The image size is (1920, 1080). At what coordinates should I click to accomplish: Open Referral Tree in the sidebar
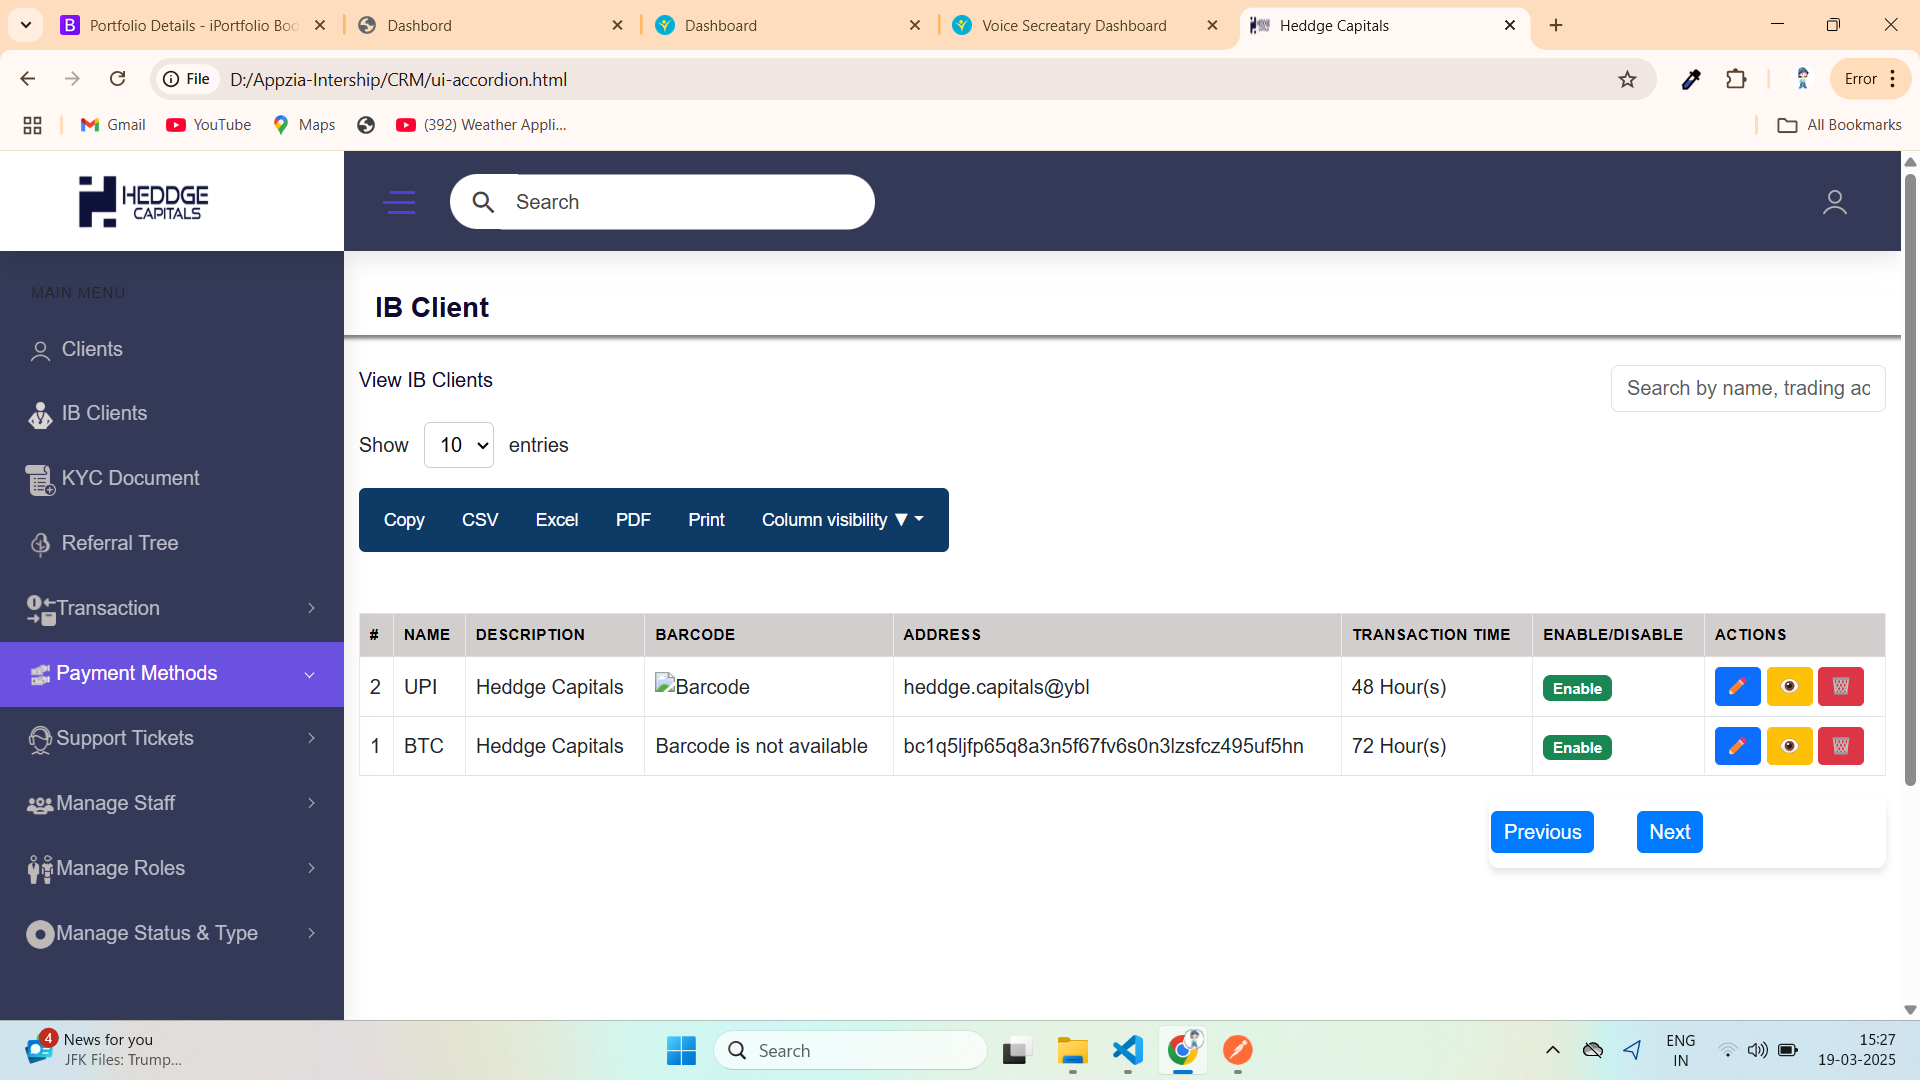[x=172, y=543]
